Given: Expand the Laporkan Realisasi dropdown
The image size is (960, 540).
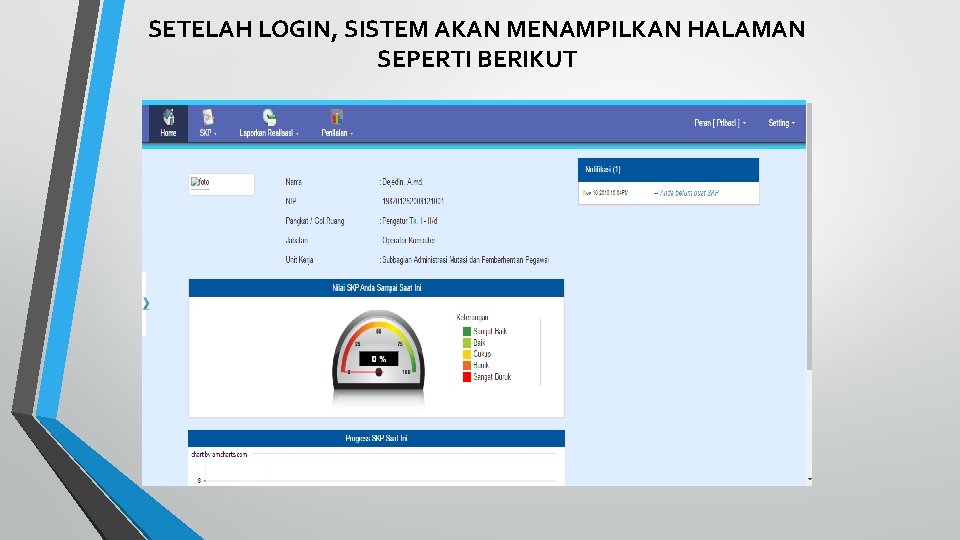Looking at the screenshot, I should point(269,133).
